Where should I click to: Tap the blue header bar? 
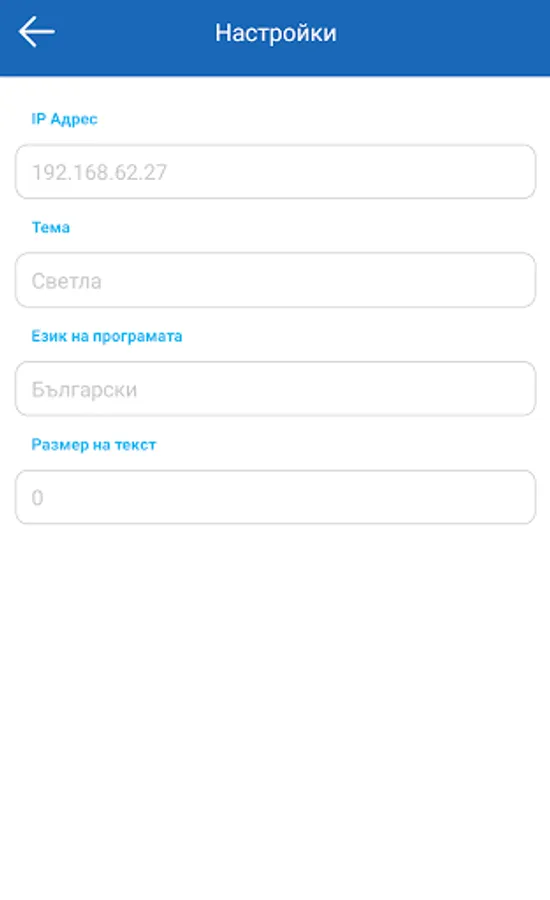[x=275, y=38]
